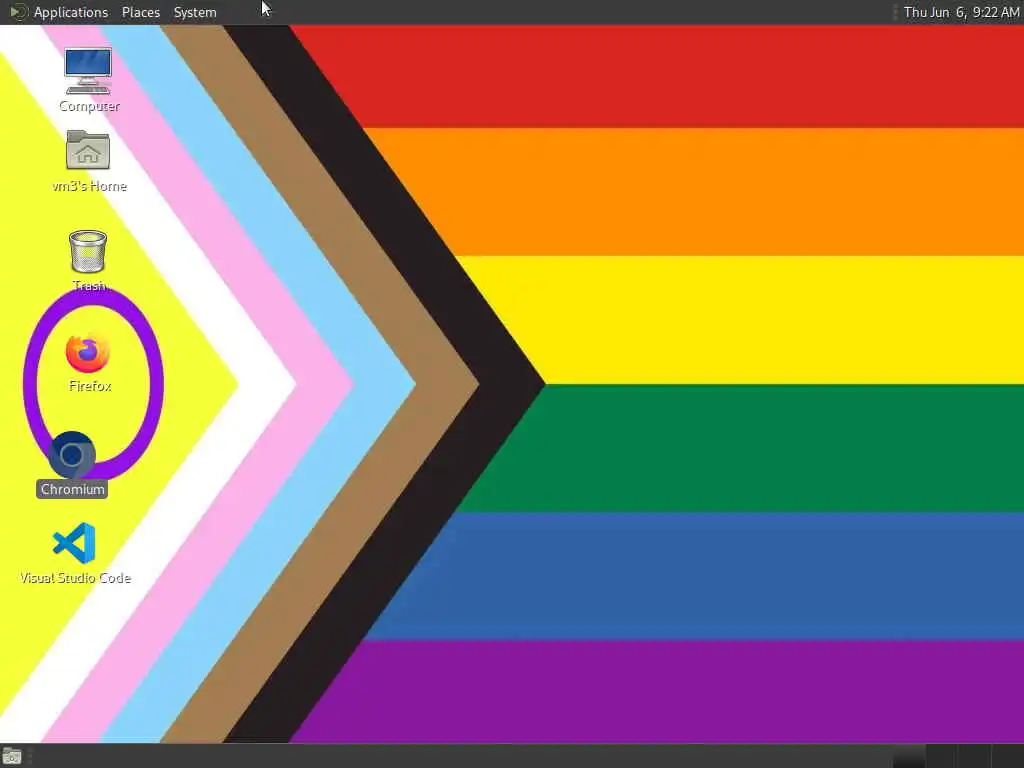The height and width of the screenshot is (768, 1024).
Task: Click the Chromium label text
Action: [72, 489]
